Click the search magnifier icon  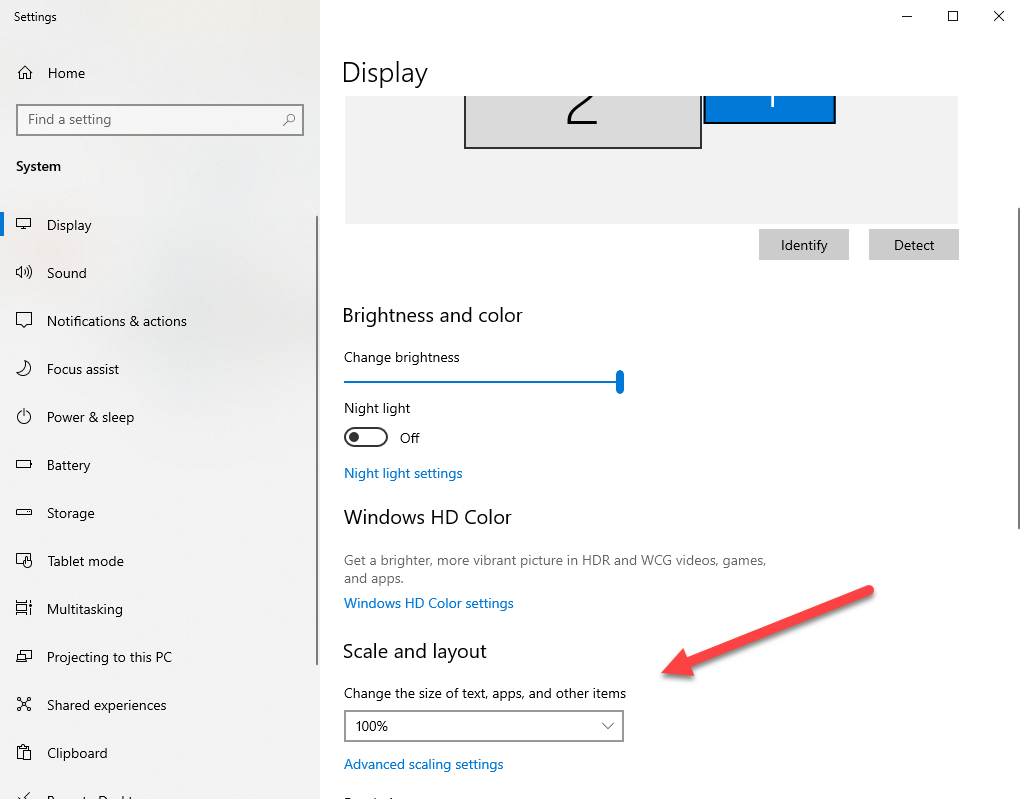289,119
